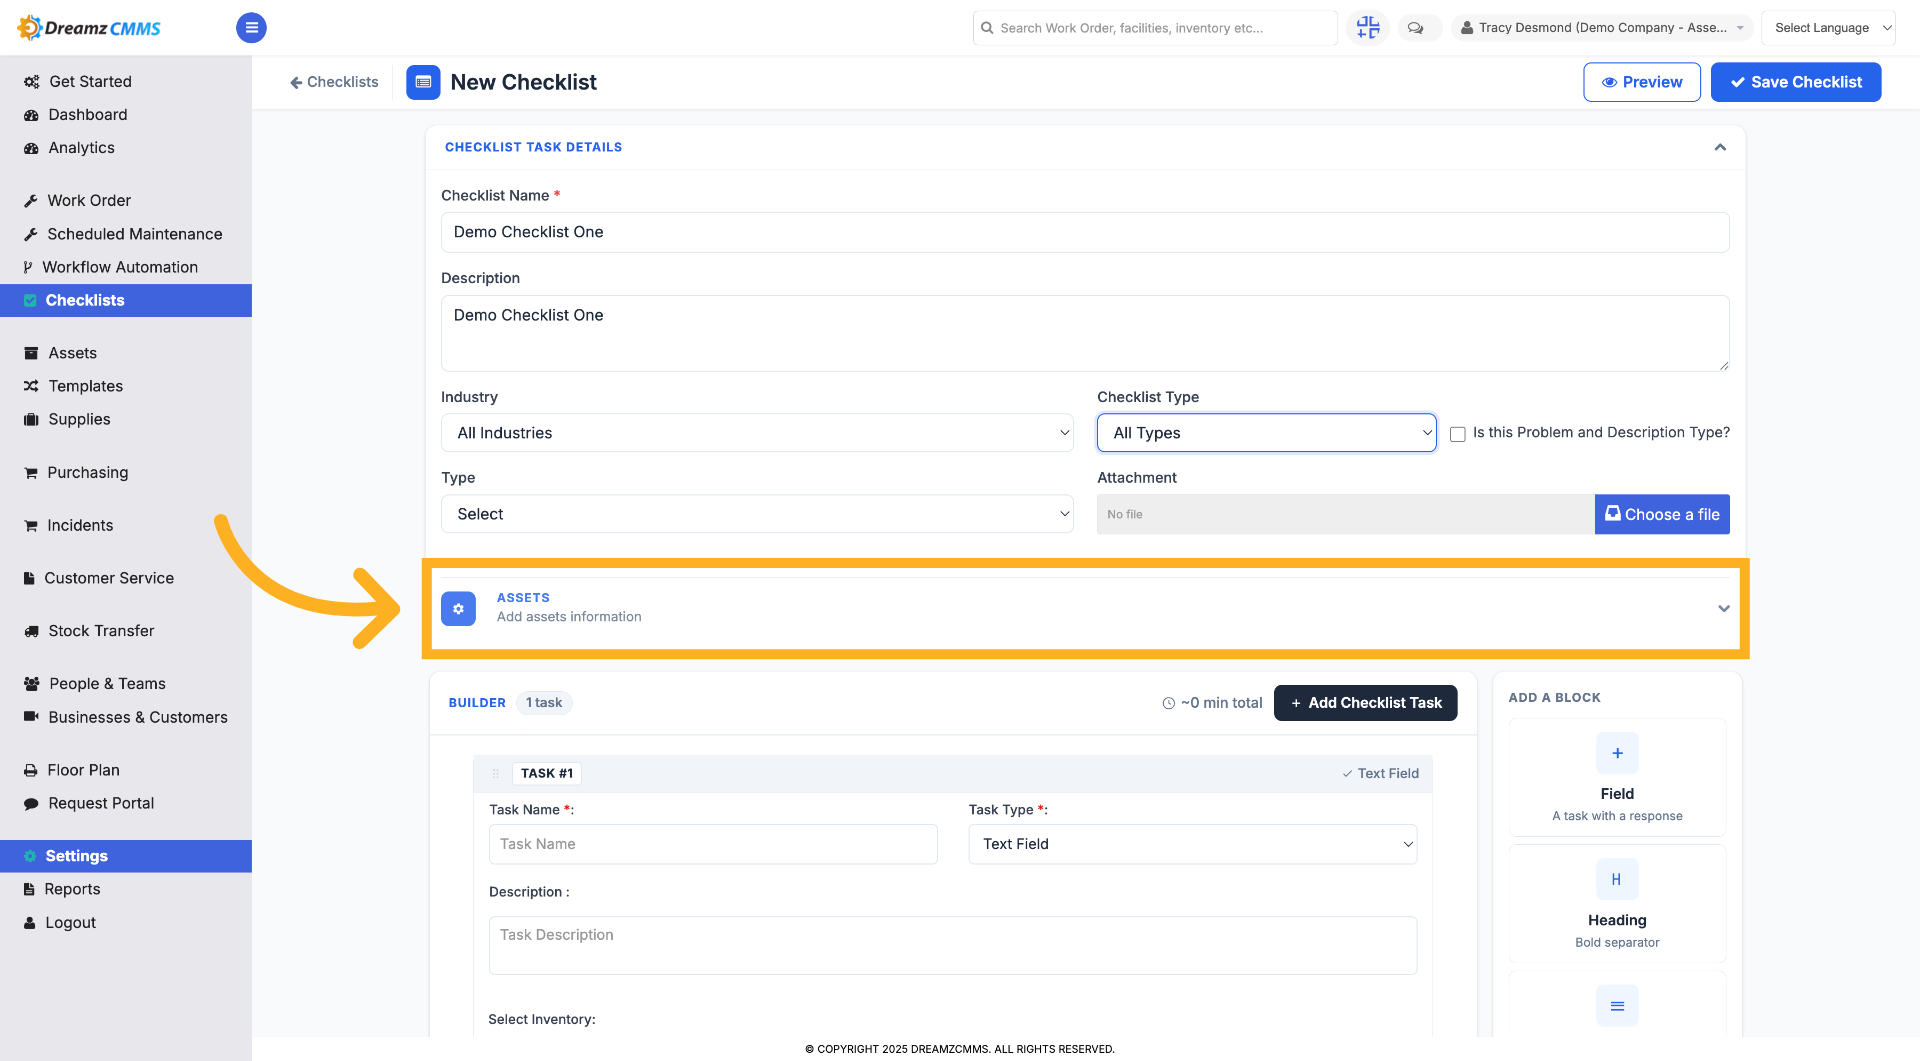Screen dimensions: 1920x1061
Task: Click Choose a file button
Action: (1662, 514)
